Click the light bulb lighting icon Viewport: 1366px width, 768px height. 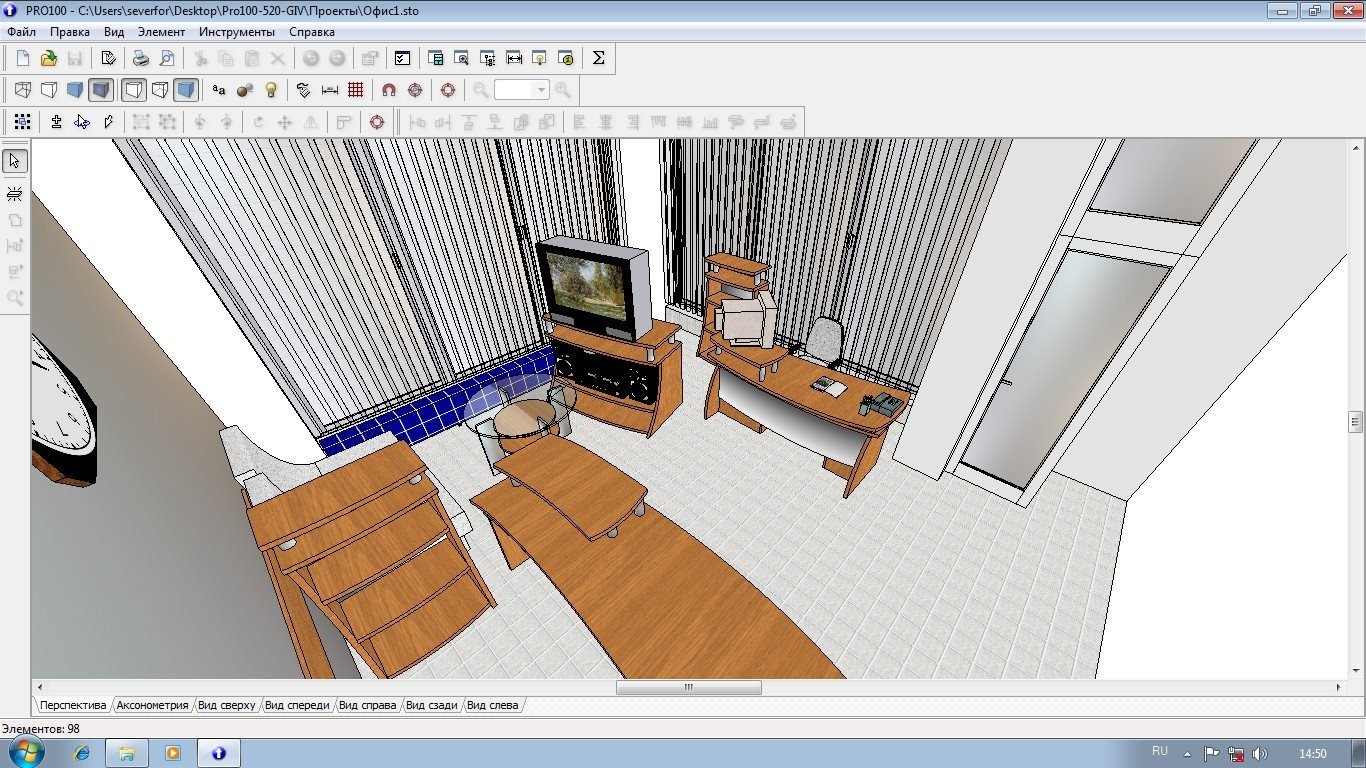pos(270,90)
